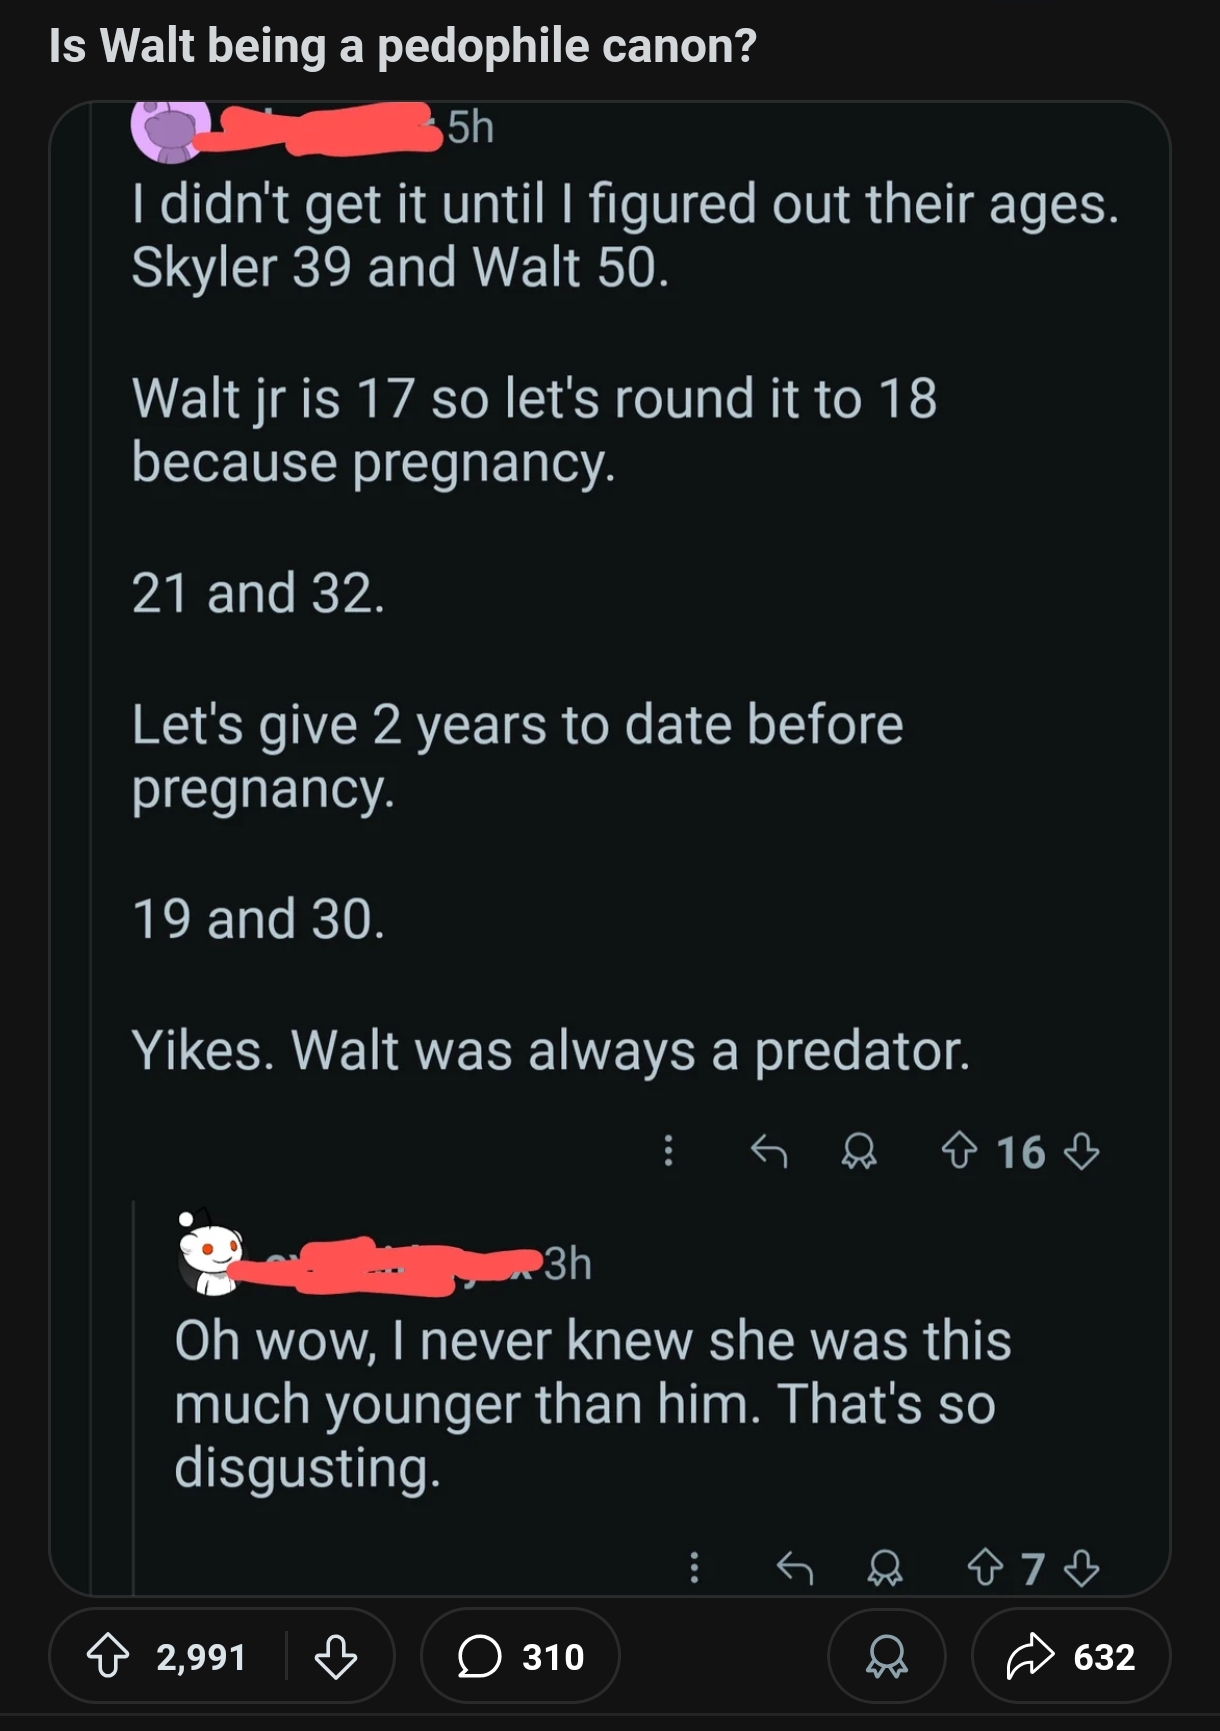
Task: Downvote the reply with 7 points
Action: (x=1081, y=1567)
